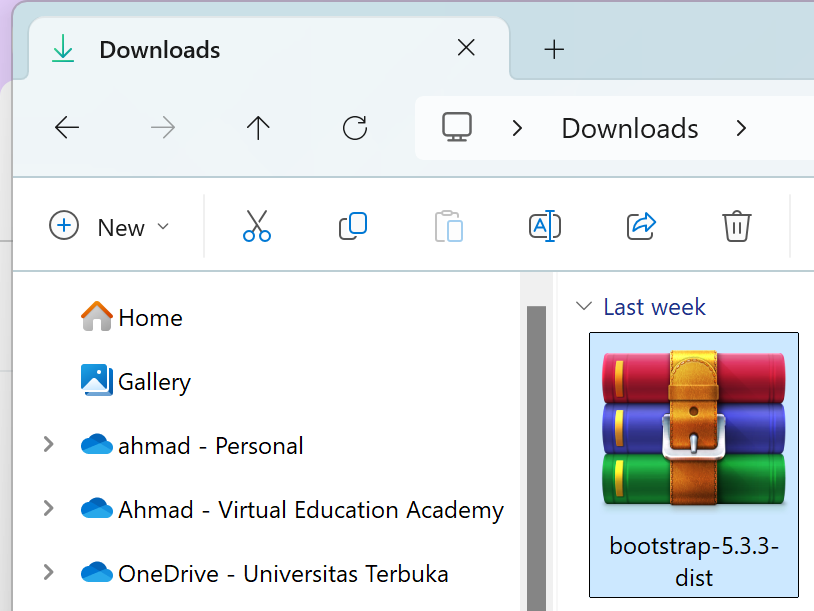Select the bootstrap-5.3.3-dist archive thumbnail
The height and width of the screenshot is (611, 814).
click(x=694, y=428)
